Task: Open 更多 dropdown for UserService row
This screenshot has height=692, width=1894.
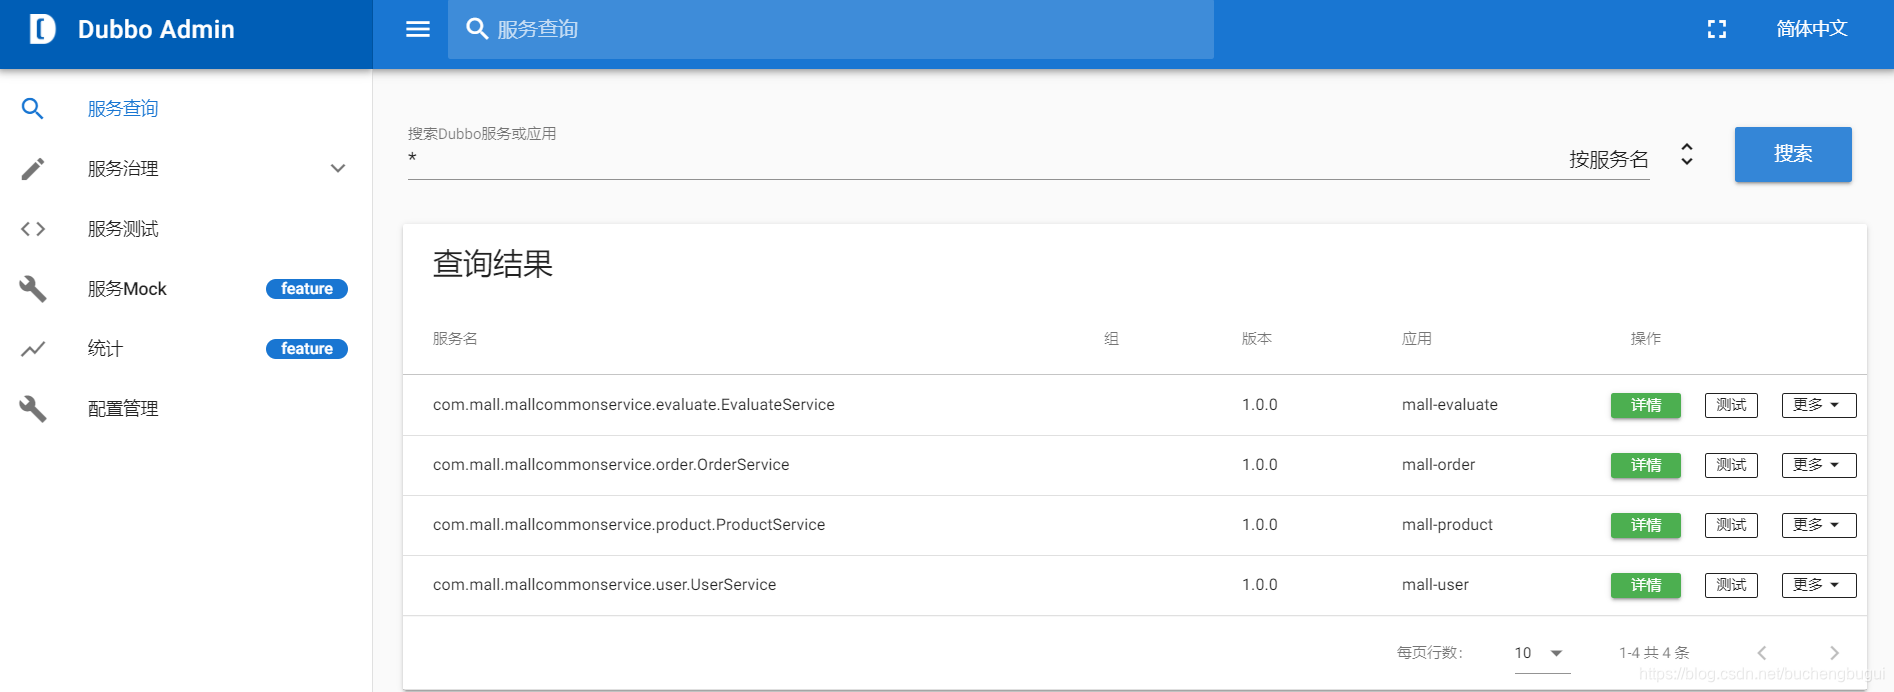Action: click(x=1818, y=585)
